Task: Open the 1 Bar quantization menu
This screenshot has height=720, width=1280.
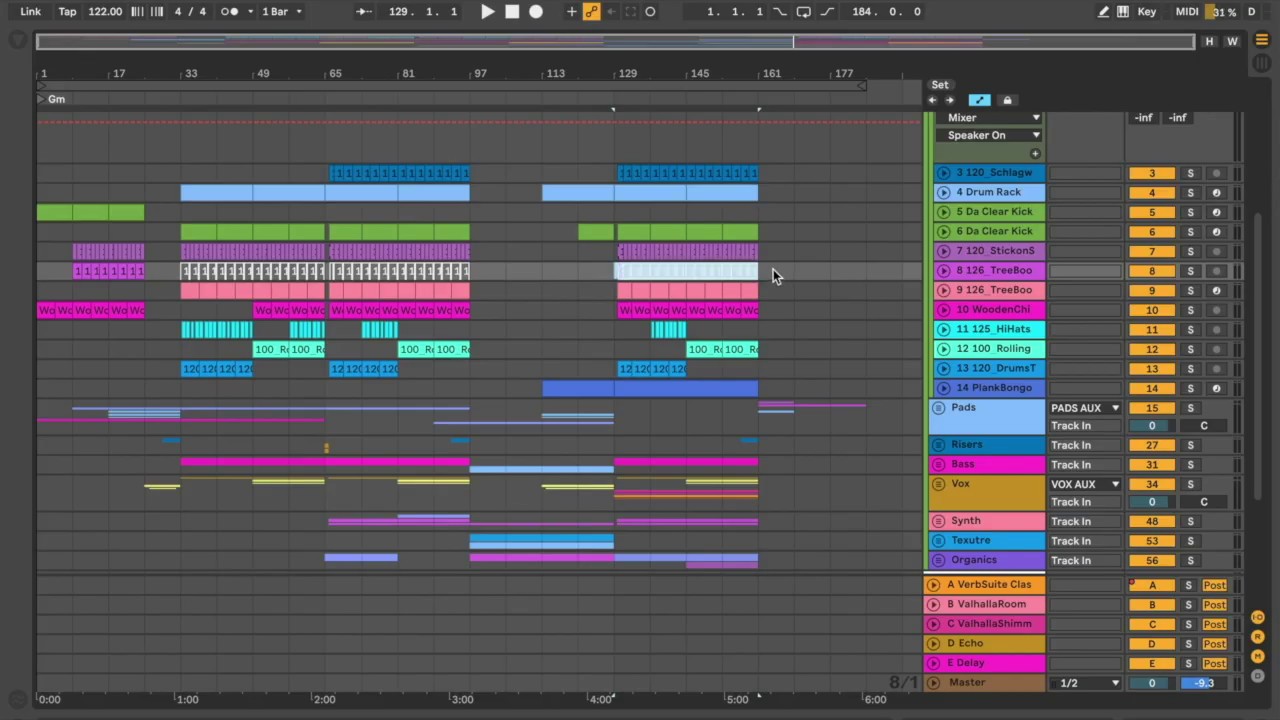Action: [x=282, y=12]
